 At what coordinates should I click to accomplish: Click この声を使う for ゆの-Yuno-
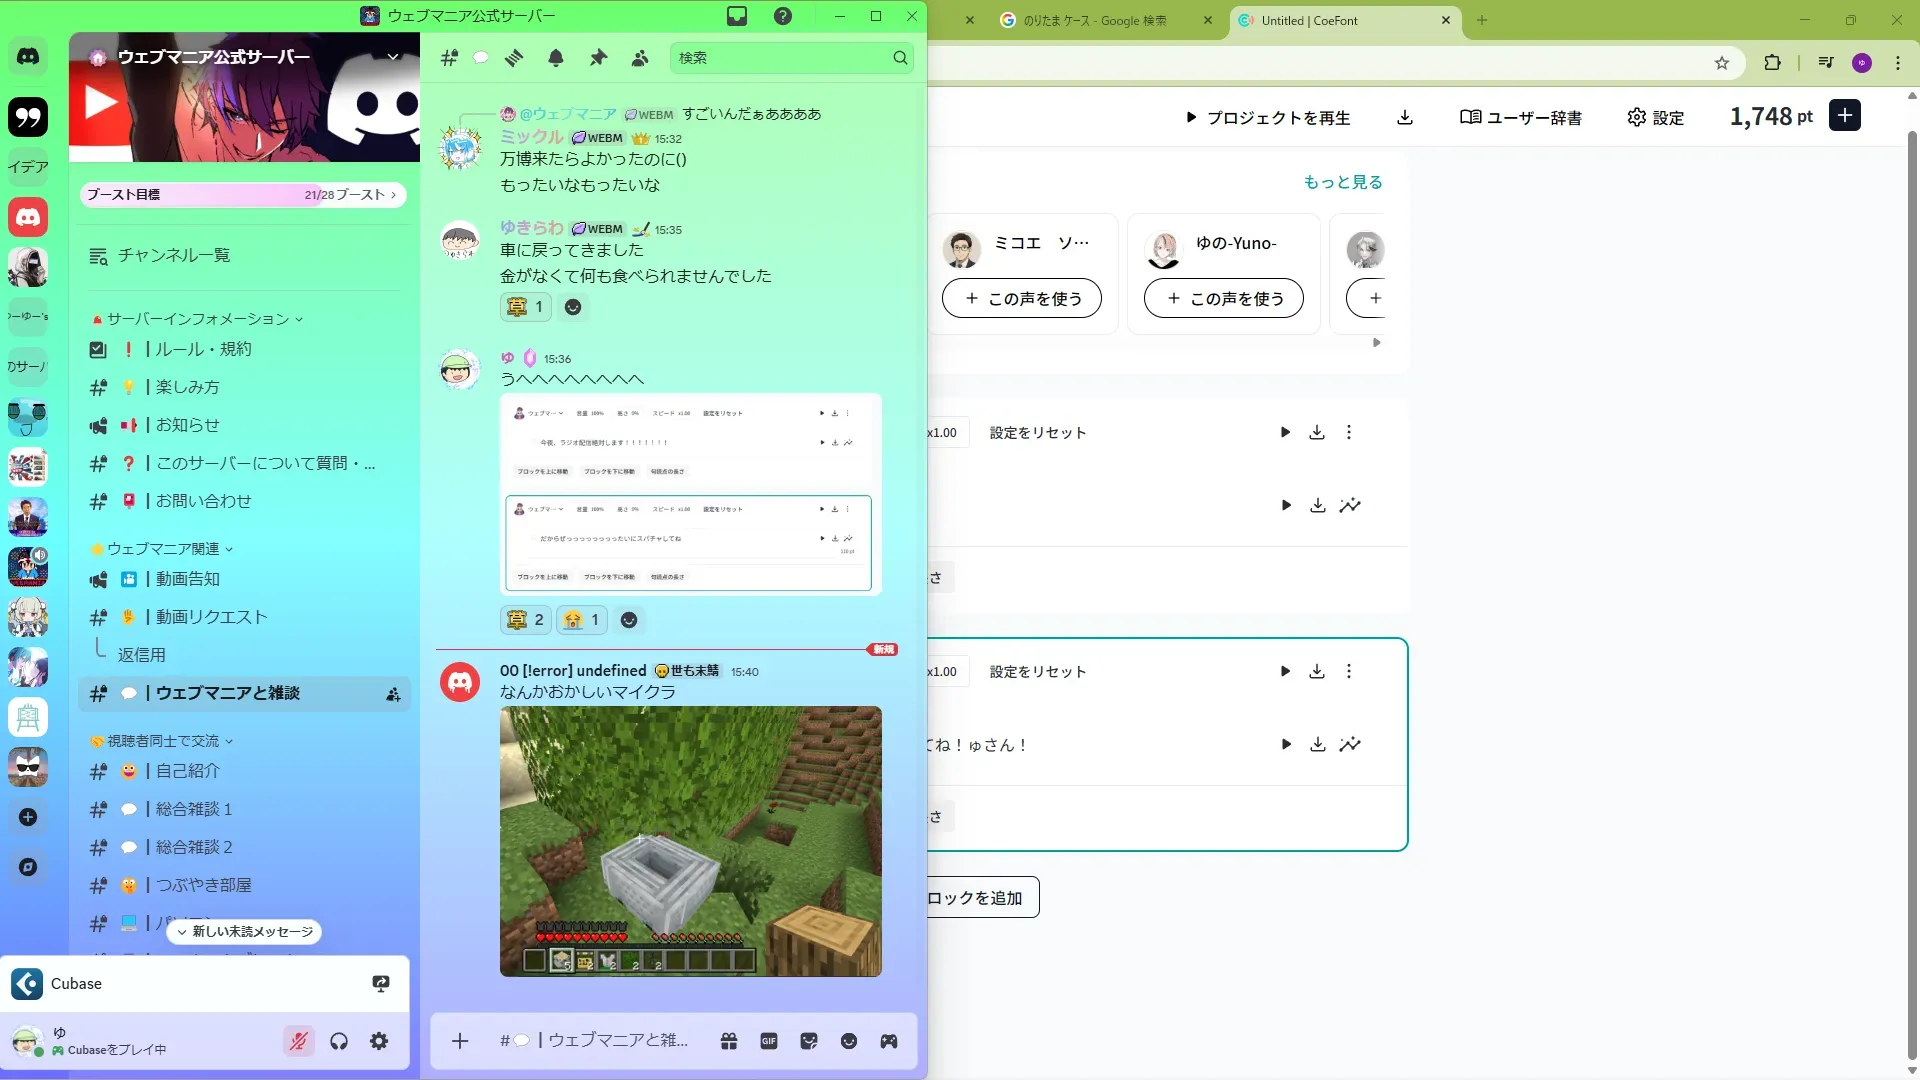point(1223,298)
